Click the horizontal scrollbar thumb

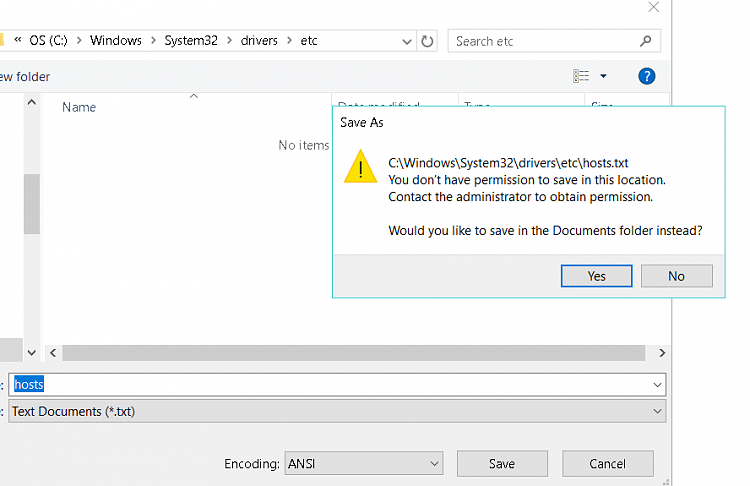[x=353, y=353]
